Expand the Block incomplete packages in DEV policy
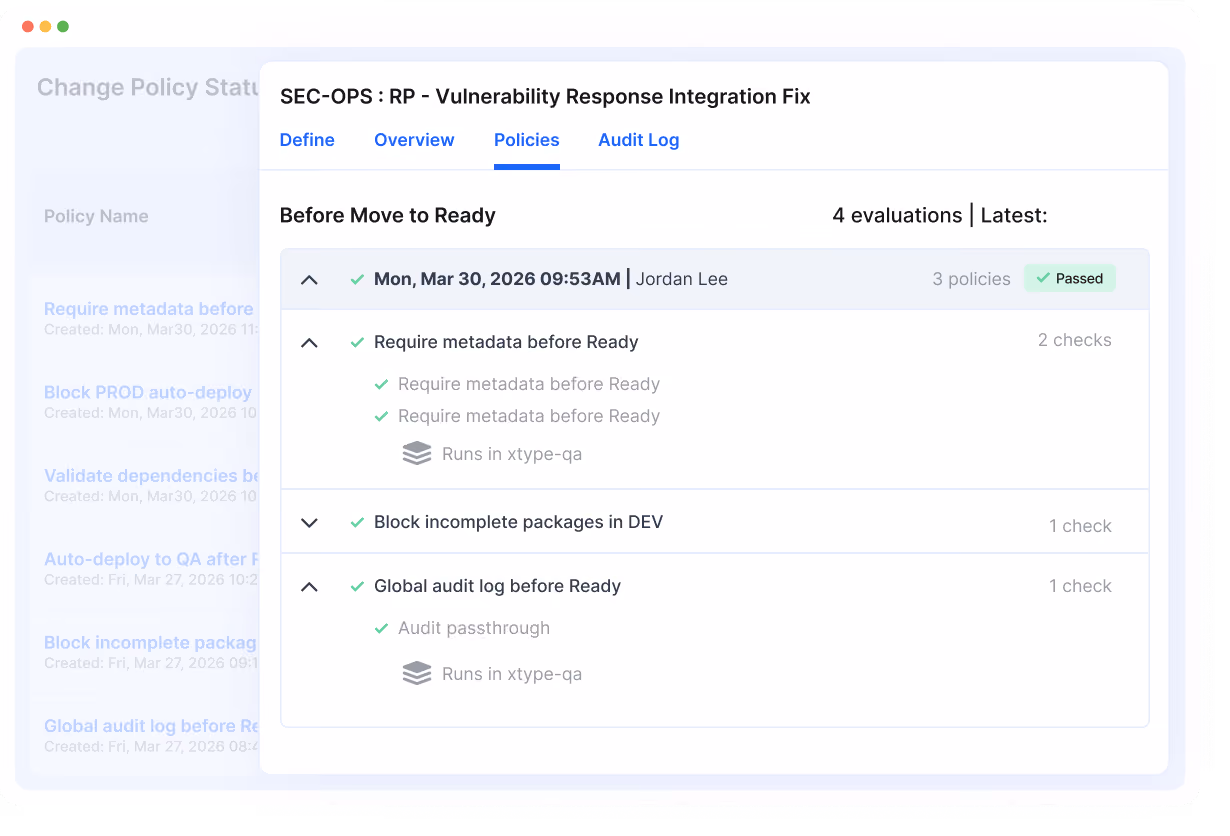The width and height of the screenshot is (1230, 836). [310, 523]
